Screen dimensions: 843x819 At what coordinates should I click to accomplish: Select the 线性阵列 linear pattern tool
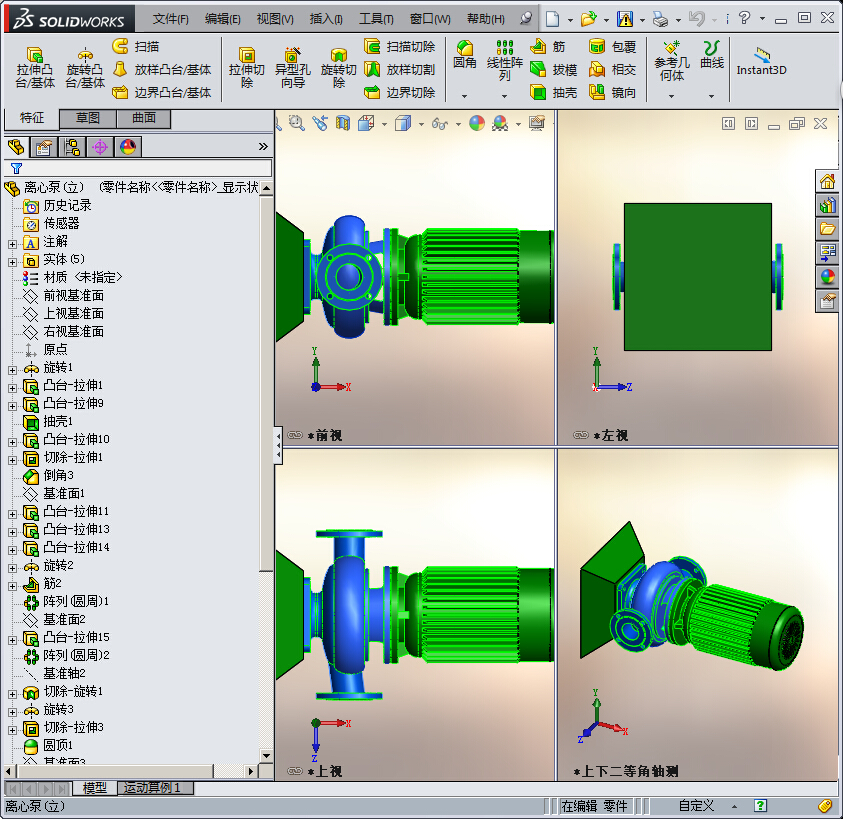(x=504, y=61)
